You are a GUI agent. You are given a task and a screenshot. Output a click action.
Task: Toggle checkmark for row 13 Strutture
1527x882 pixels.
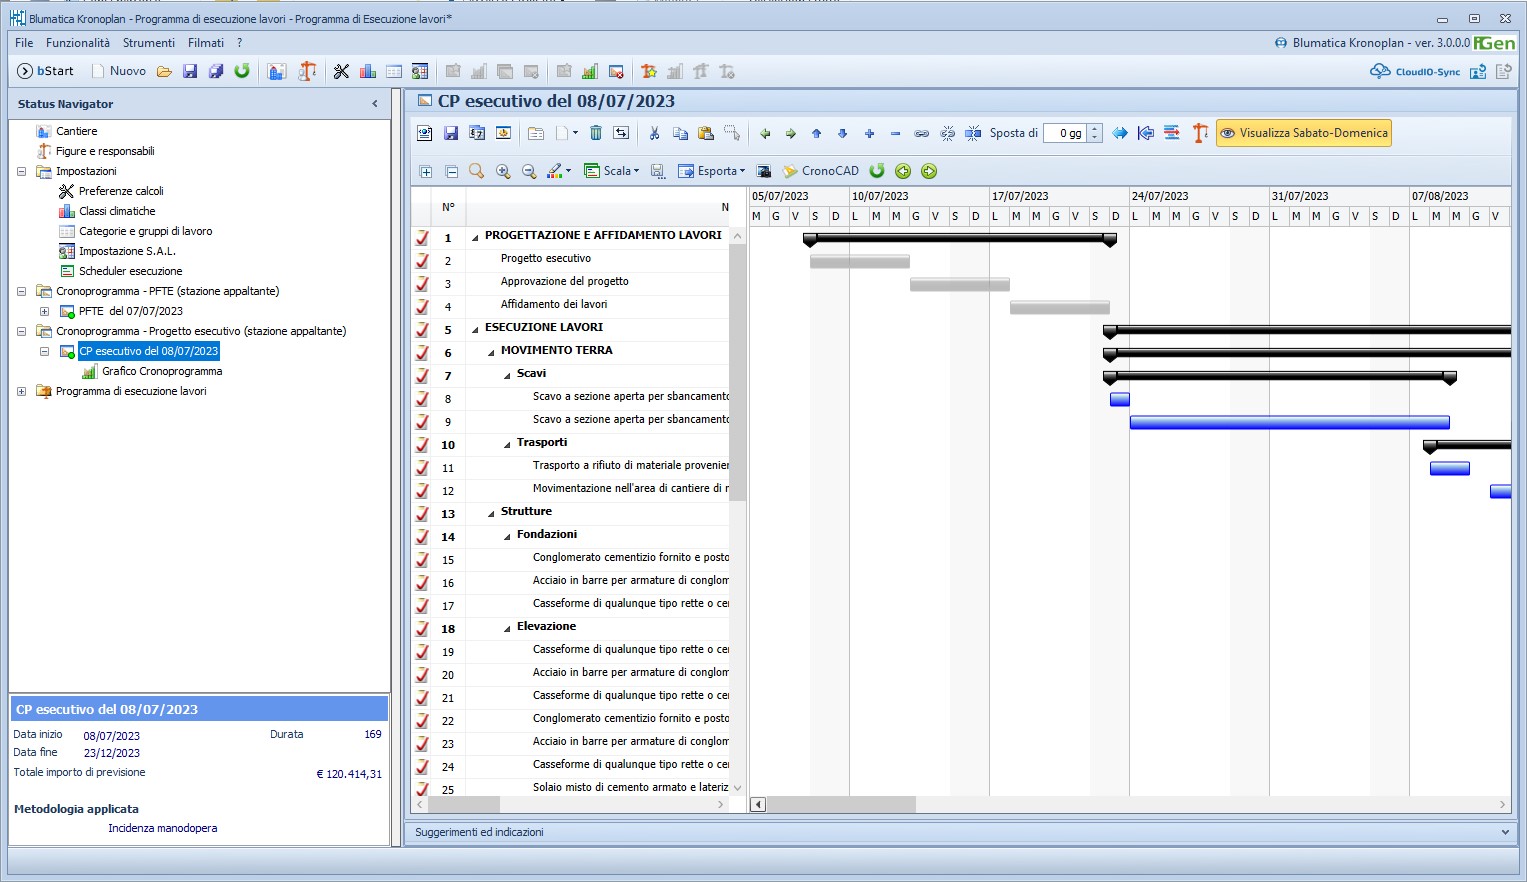(422, 514)
